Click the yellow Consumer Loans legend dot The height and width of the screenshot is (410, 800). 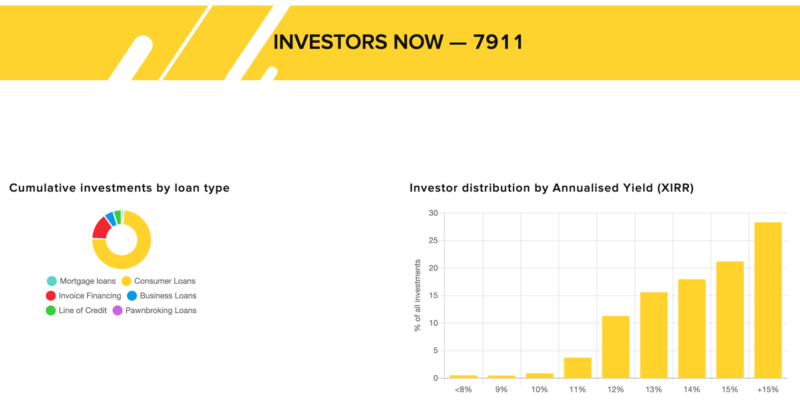pos(127,281)
